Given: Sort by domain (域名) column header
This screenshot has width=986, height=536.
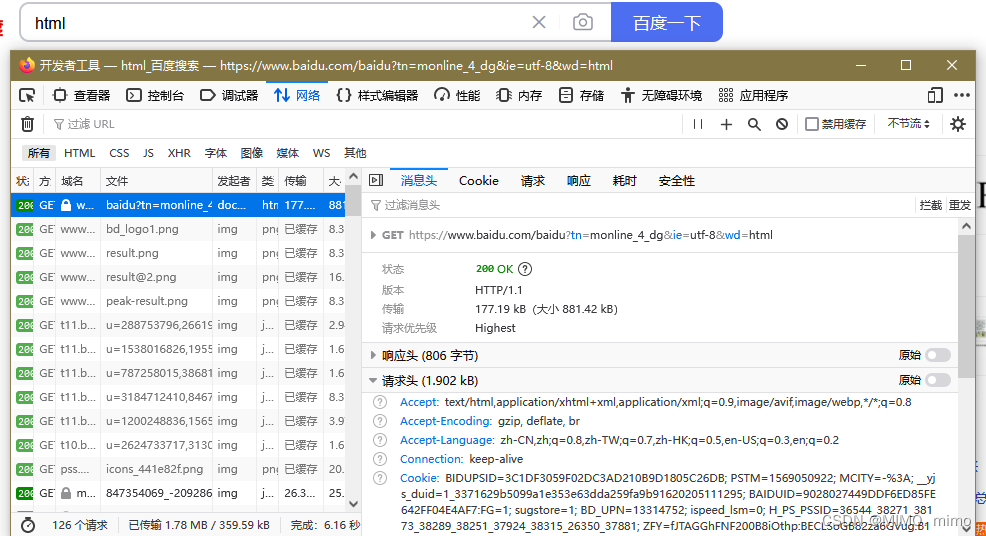Looking at the screenshot, I should pyautogui.click(x=79, y=181).
